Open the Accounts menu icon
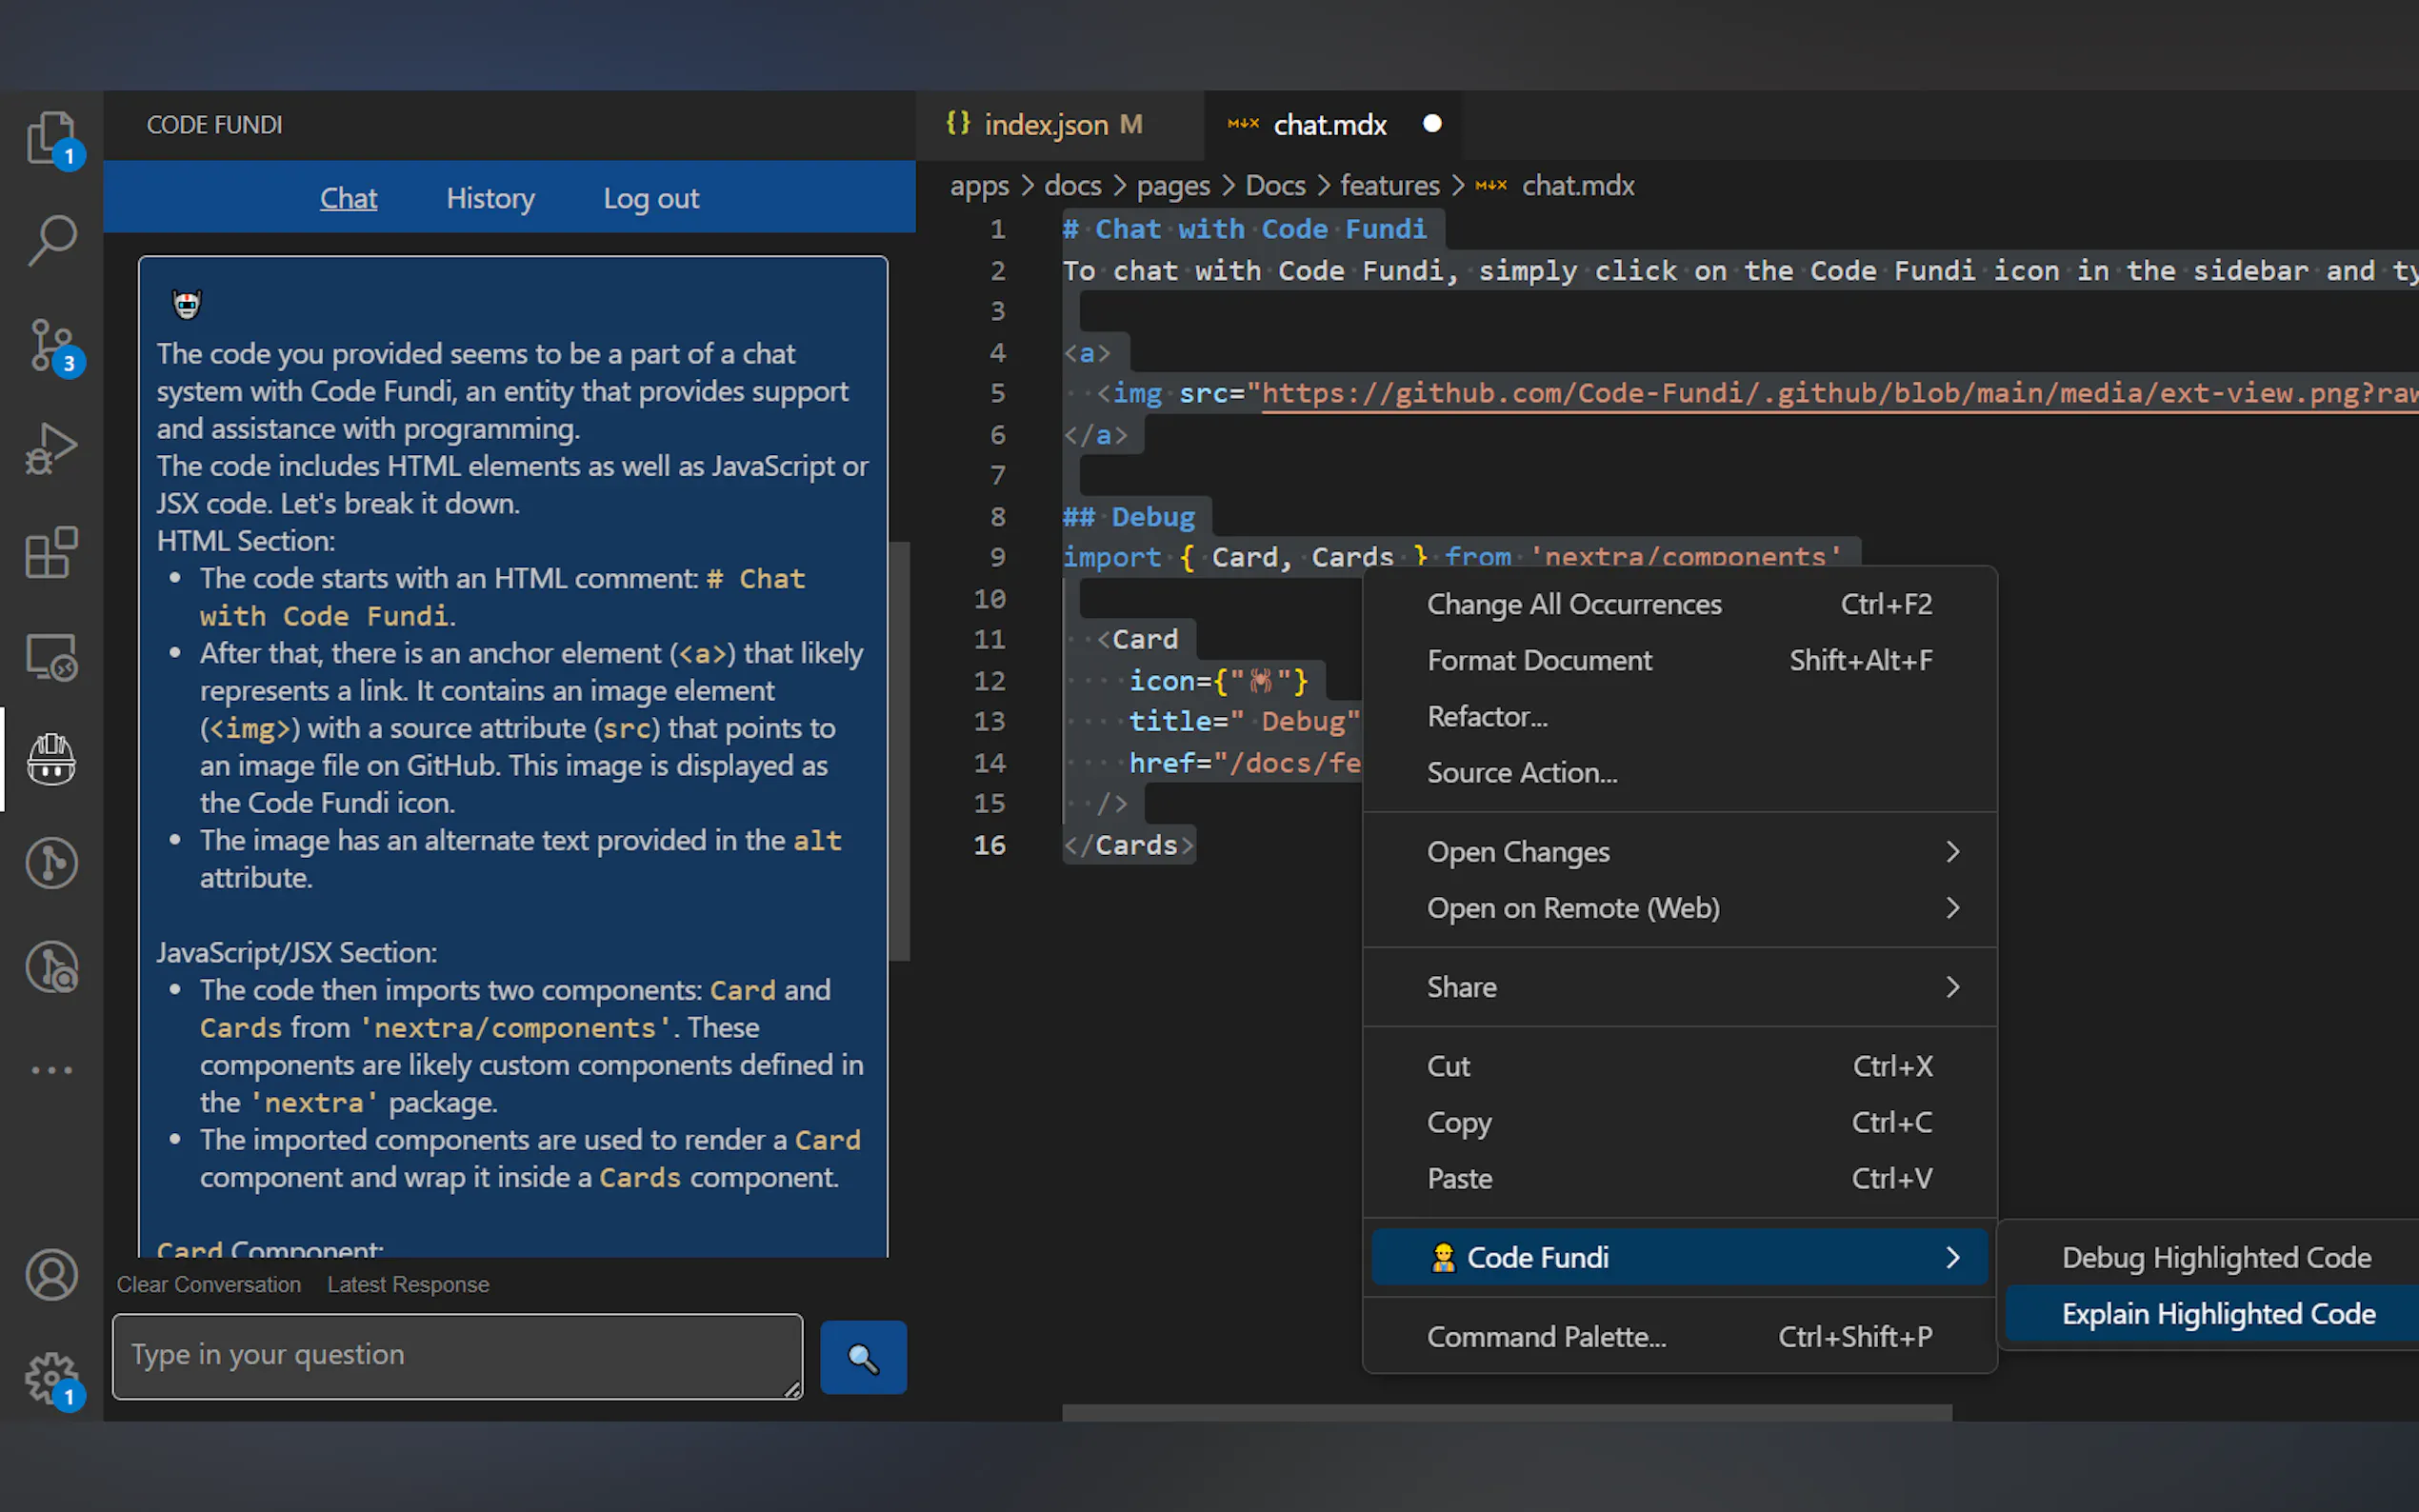This screenshot has height=1512, width=2419. click(52, 1275)
